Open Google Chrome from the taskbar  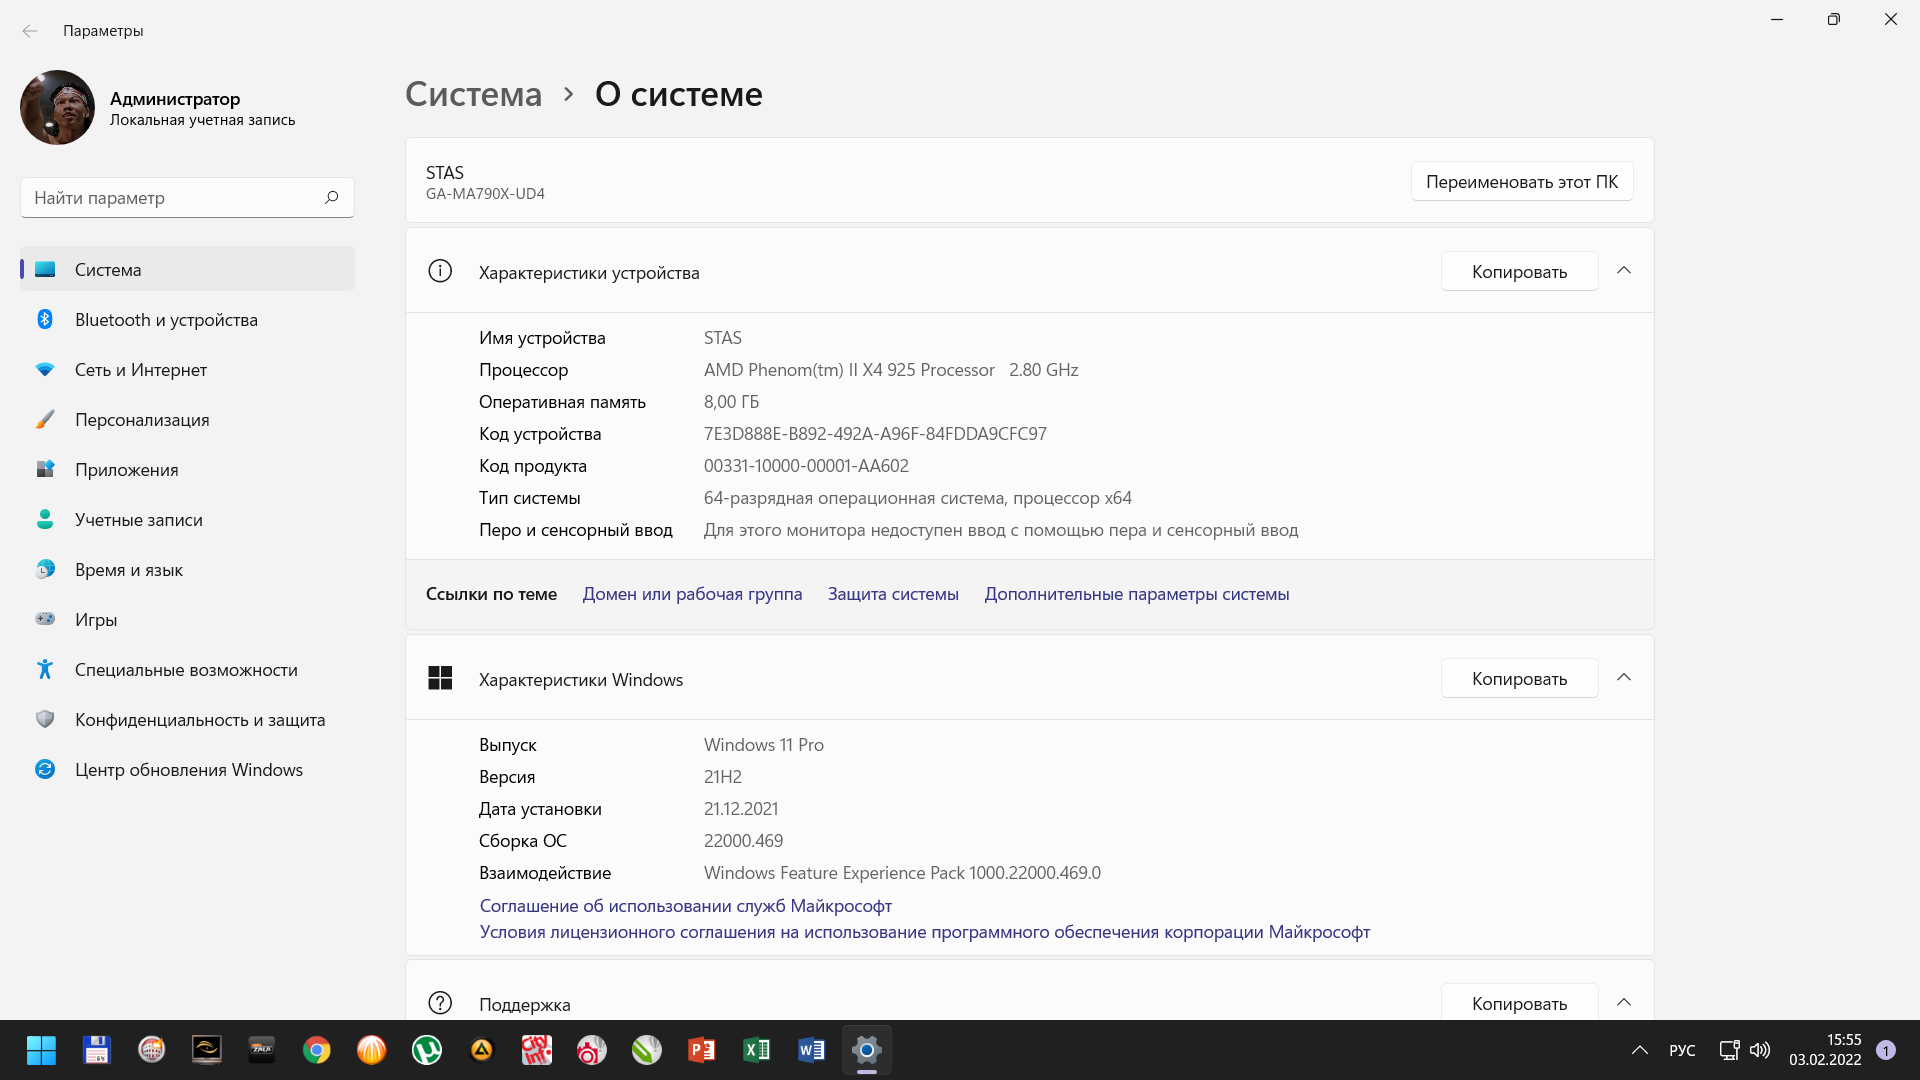coord(317,1050)
